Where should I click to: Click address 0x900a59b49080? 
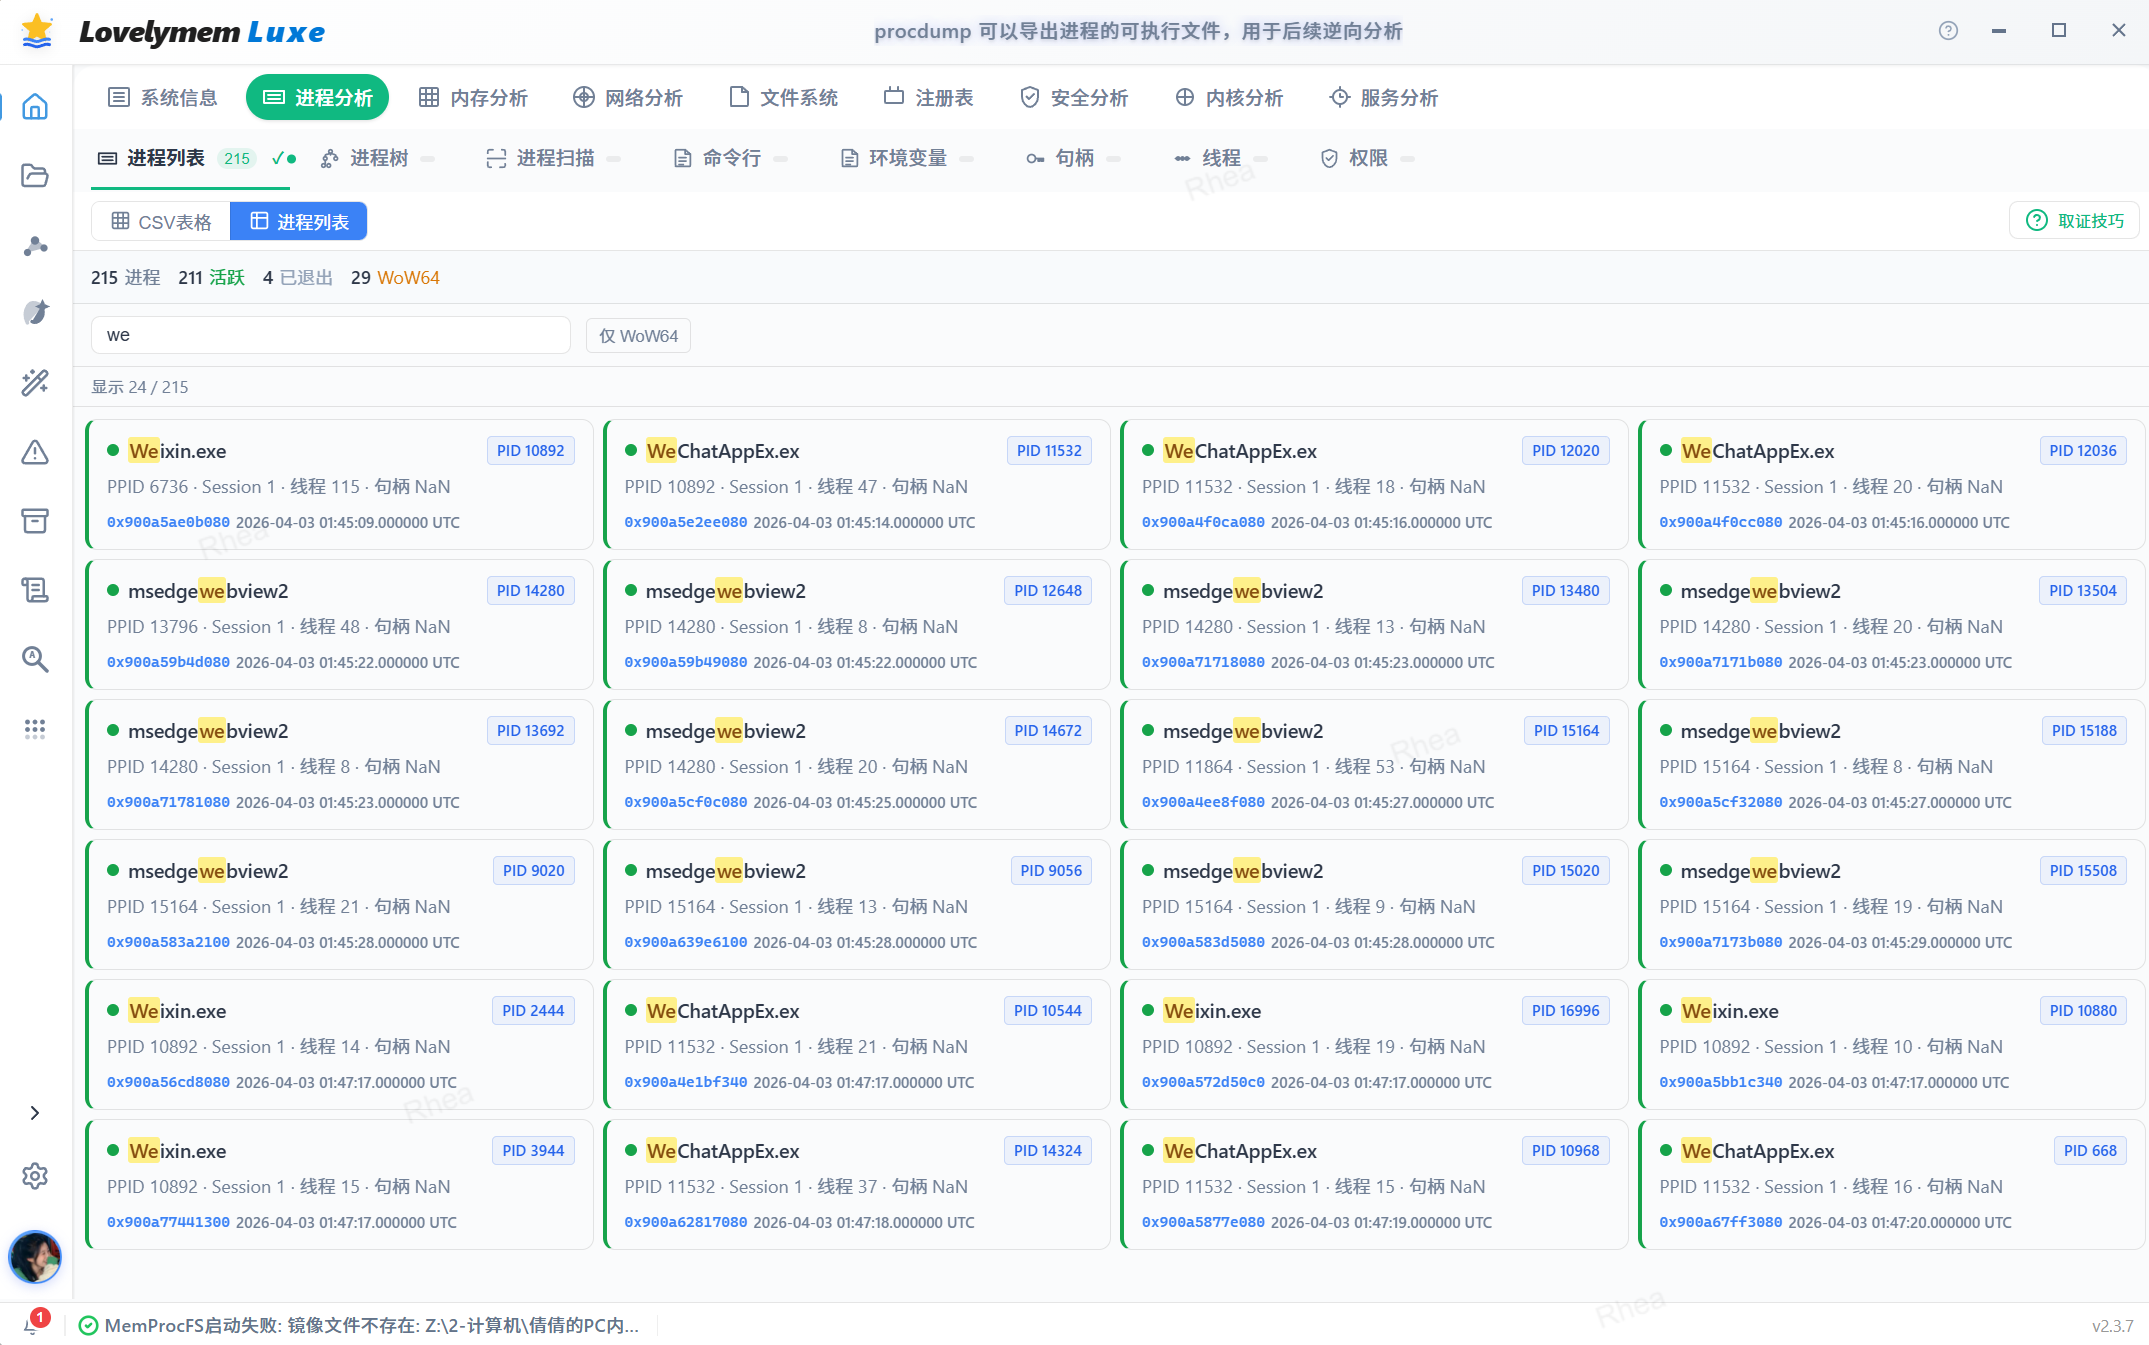[686, 662]
